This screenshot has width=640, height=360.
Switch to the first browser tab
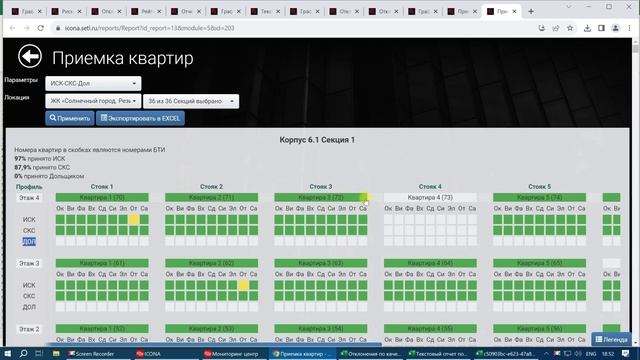[27, 11]
